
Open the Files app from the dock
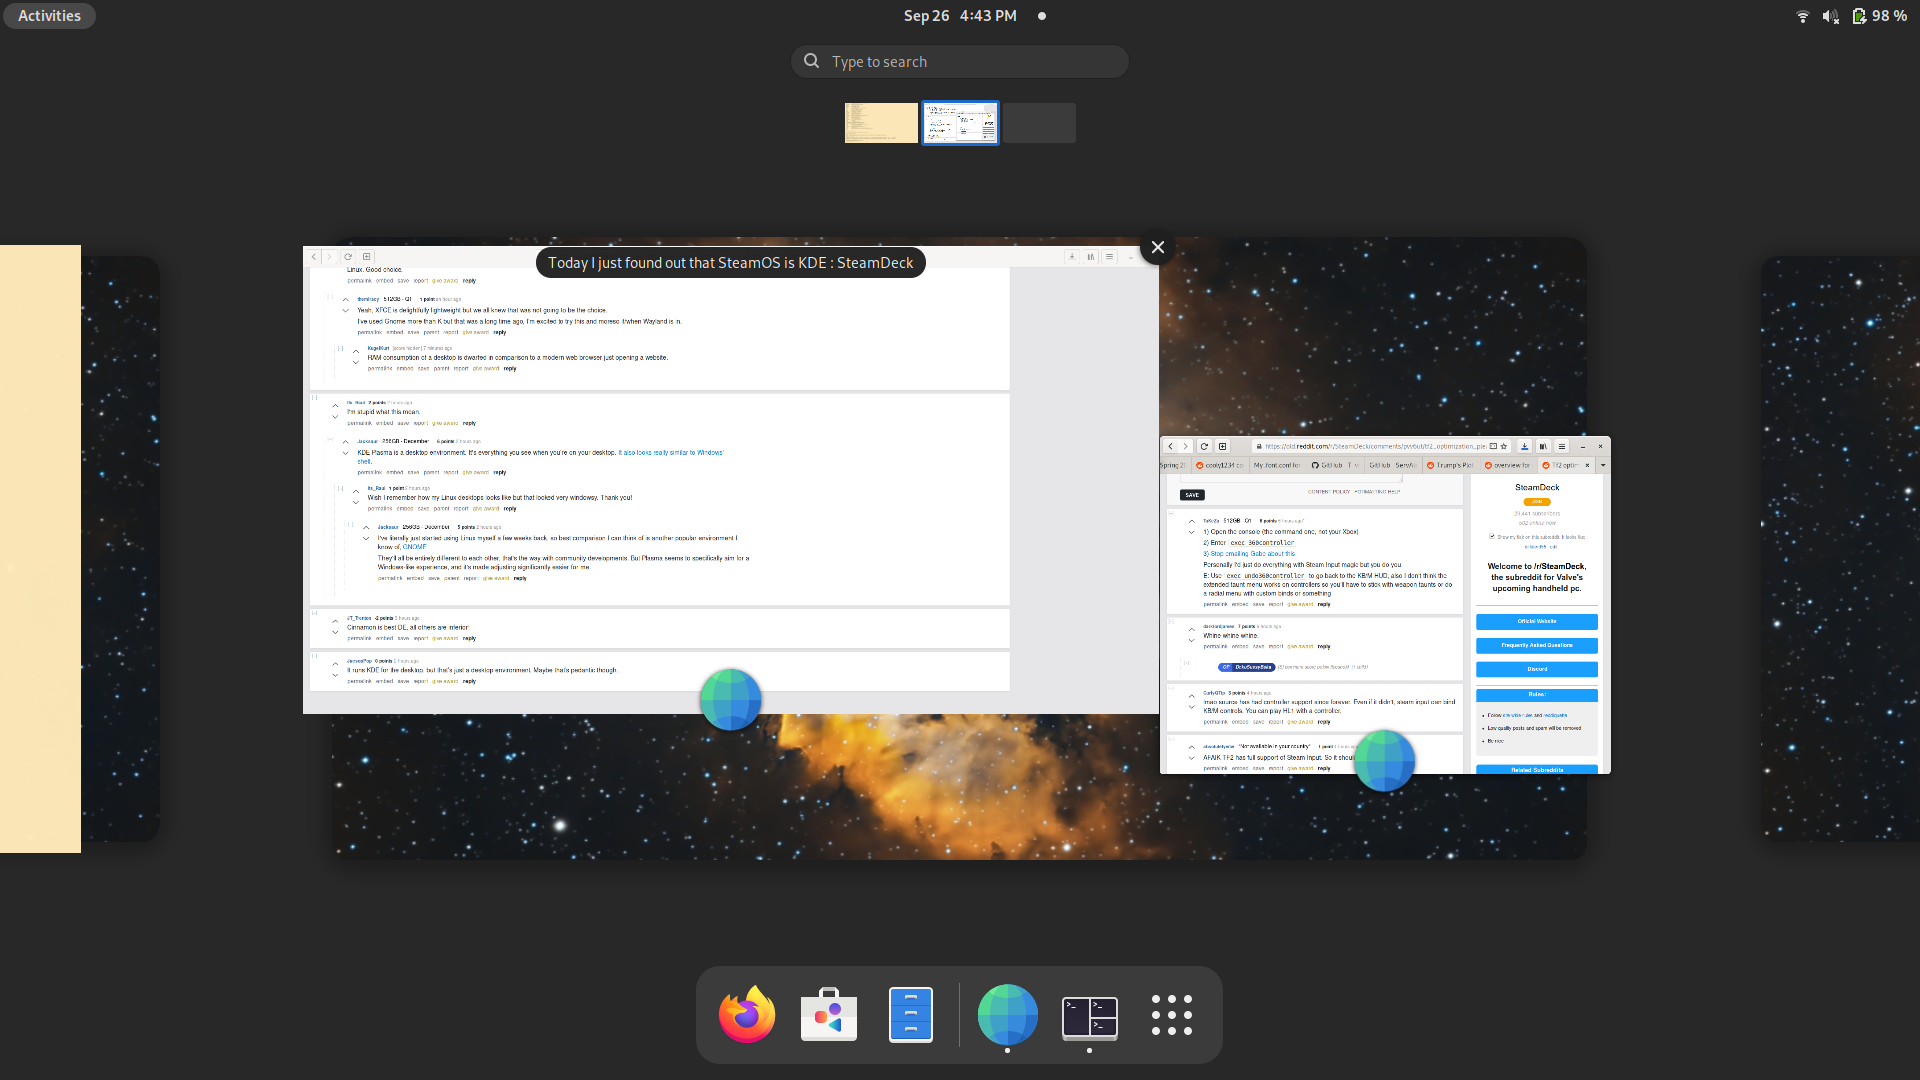[910, 1014]
